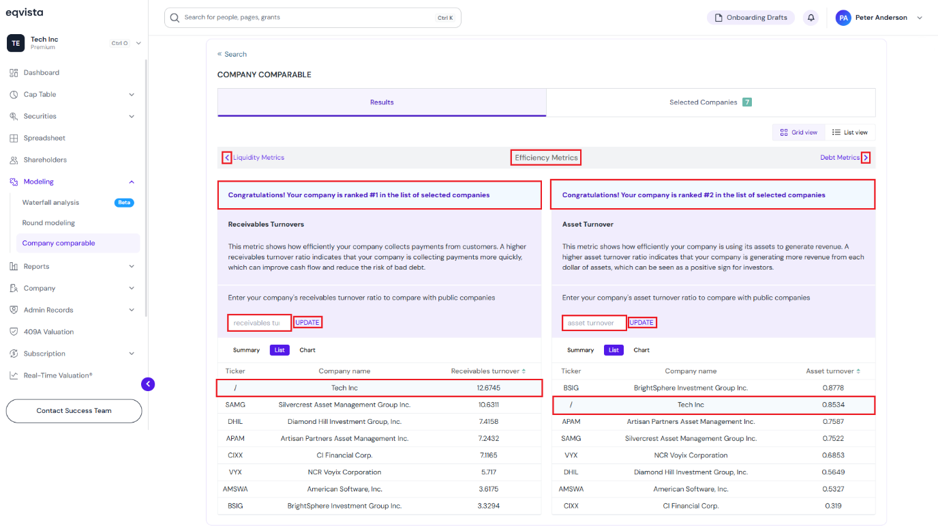Click the Modeling sidebar icon

point(14,182)
